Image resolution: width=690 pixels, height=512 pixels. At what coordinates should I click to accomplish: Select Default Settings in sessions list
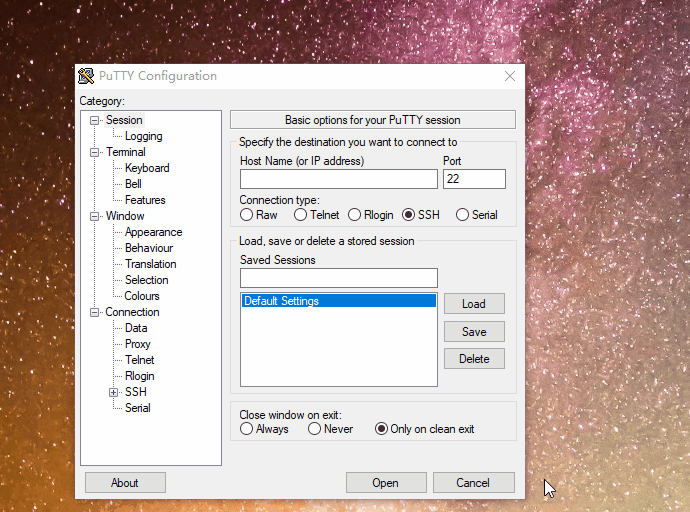click(x=339, y=301)
